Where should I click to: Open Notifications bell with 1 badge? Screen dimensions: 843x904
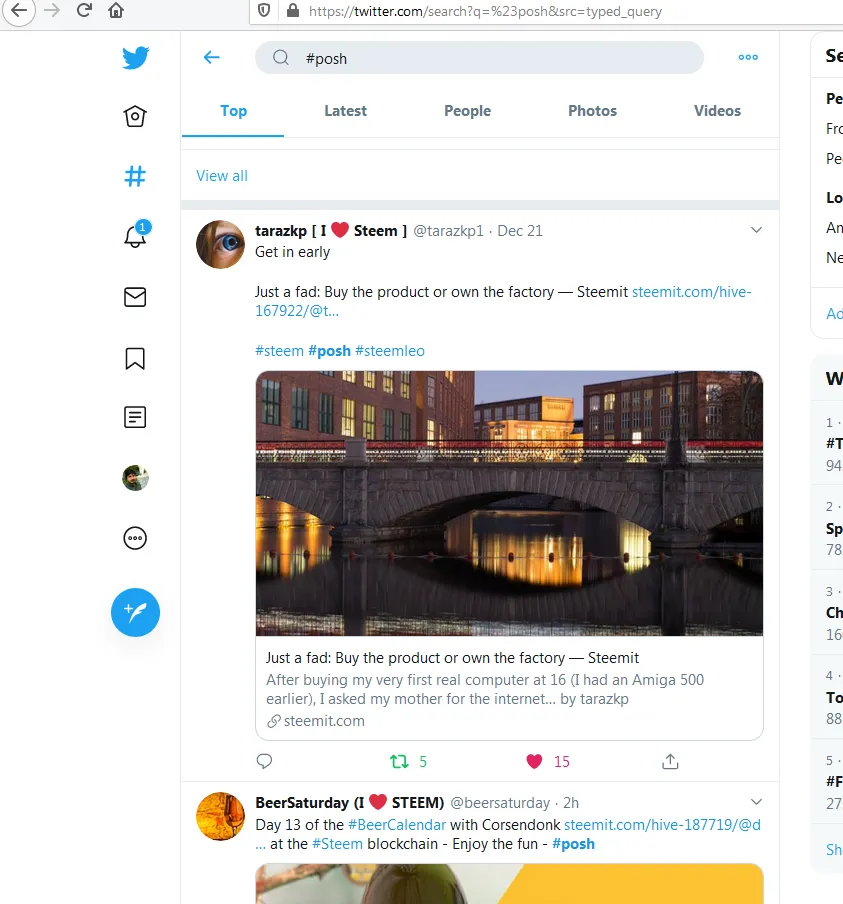[136, 235]
